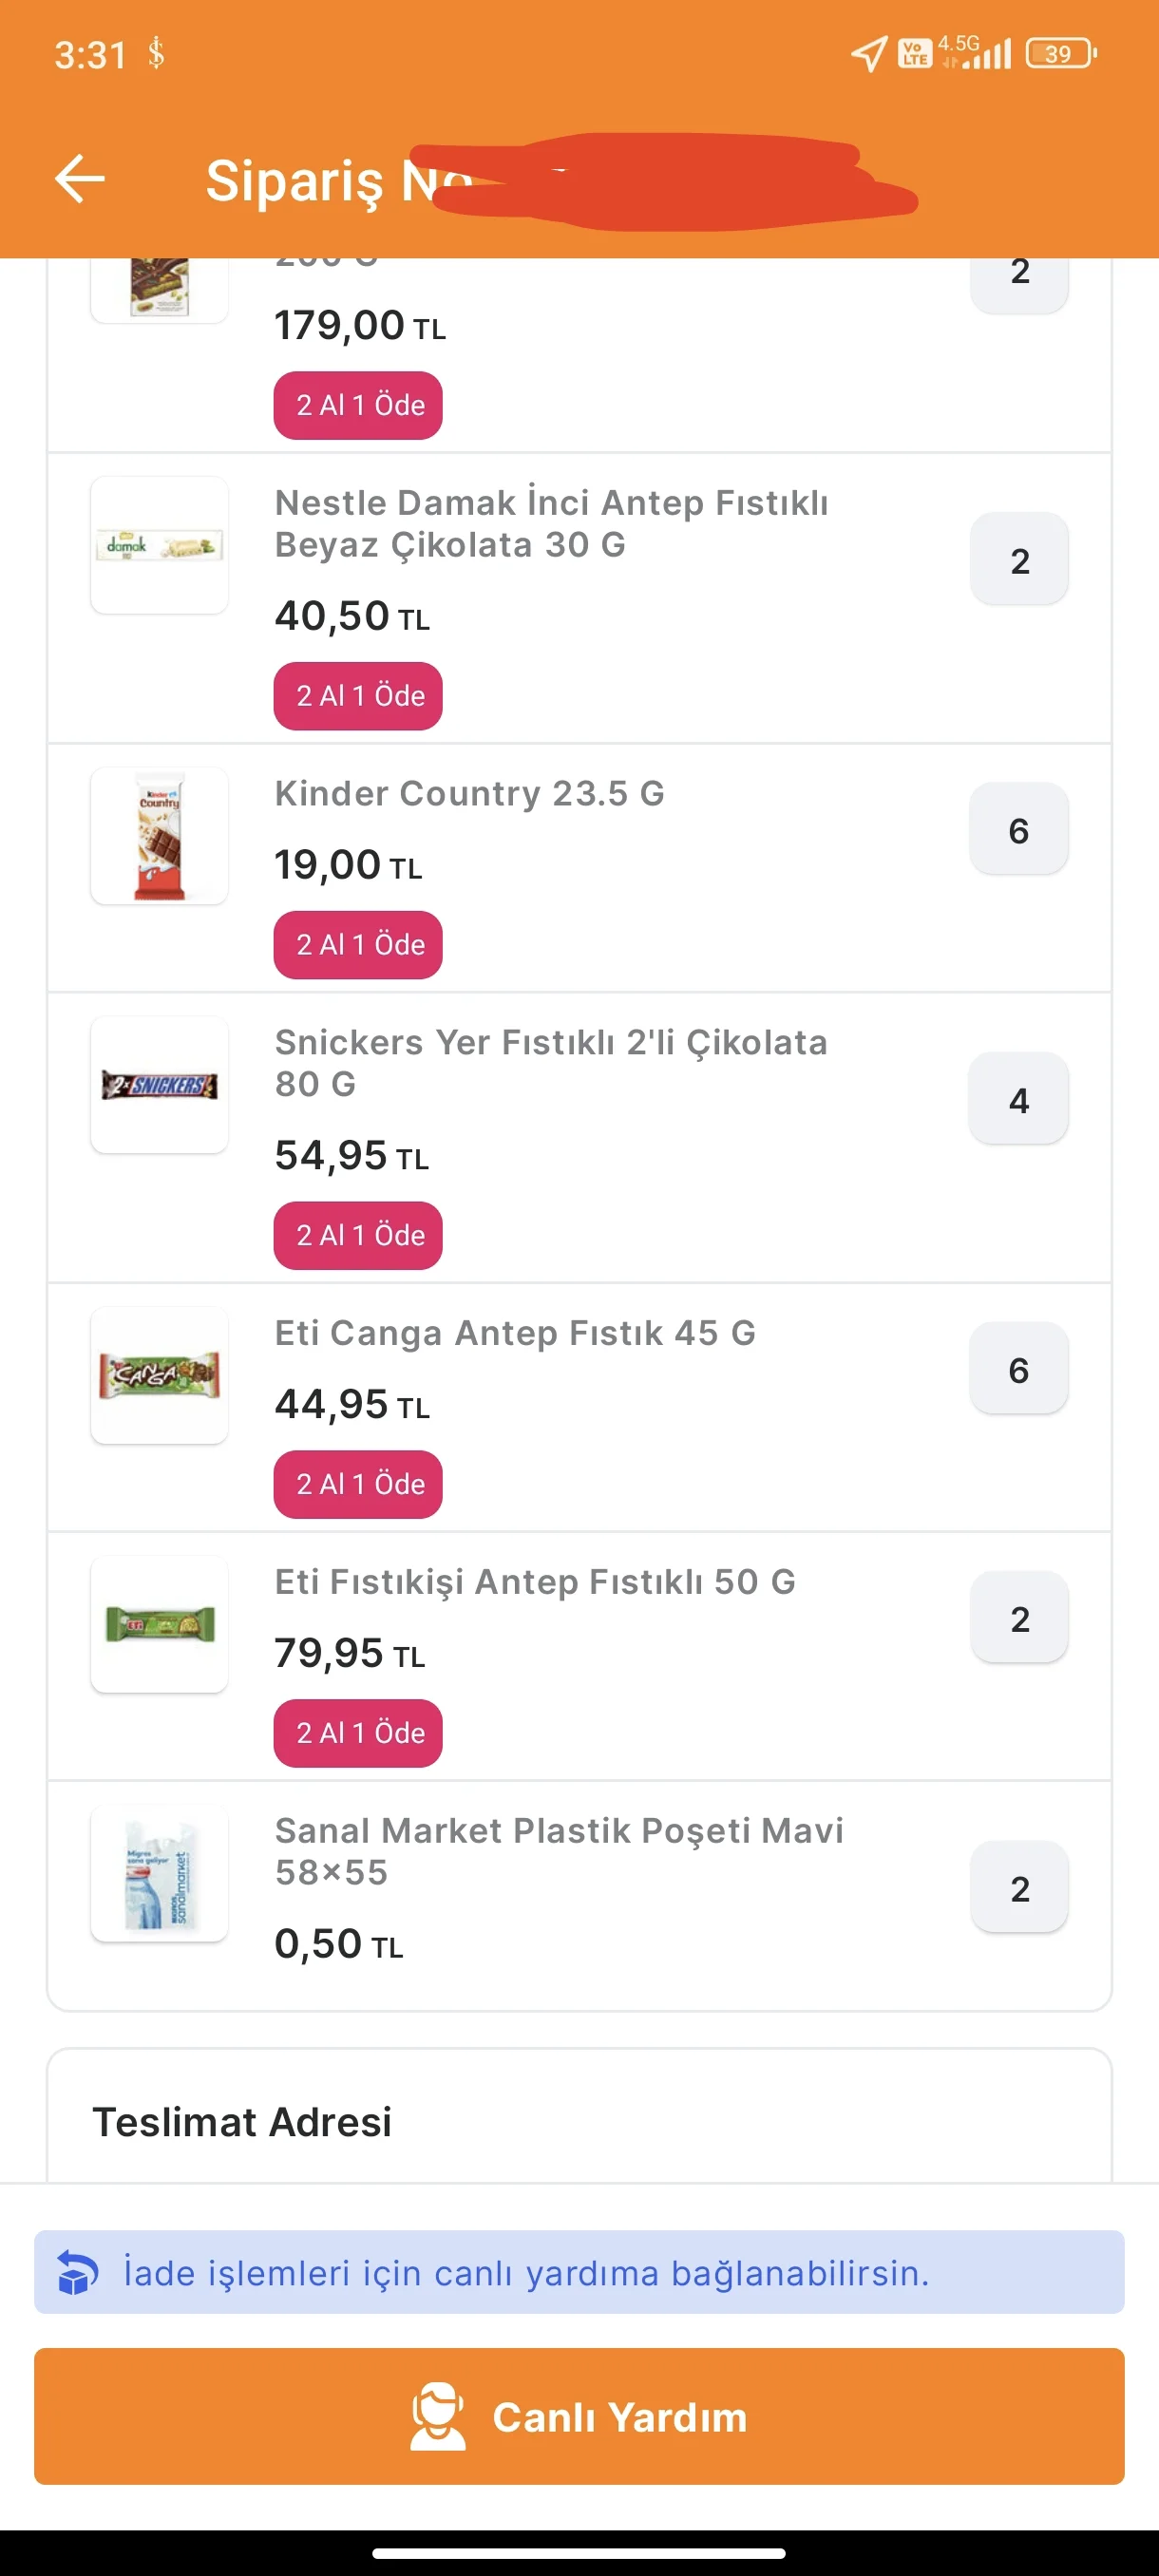Tap the support agent icon on Canlı Yardım

click(x=438, y=2416)
